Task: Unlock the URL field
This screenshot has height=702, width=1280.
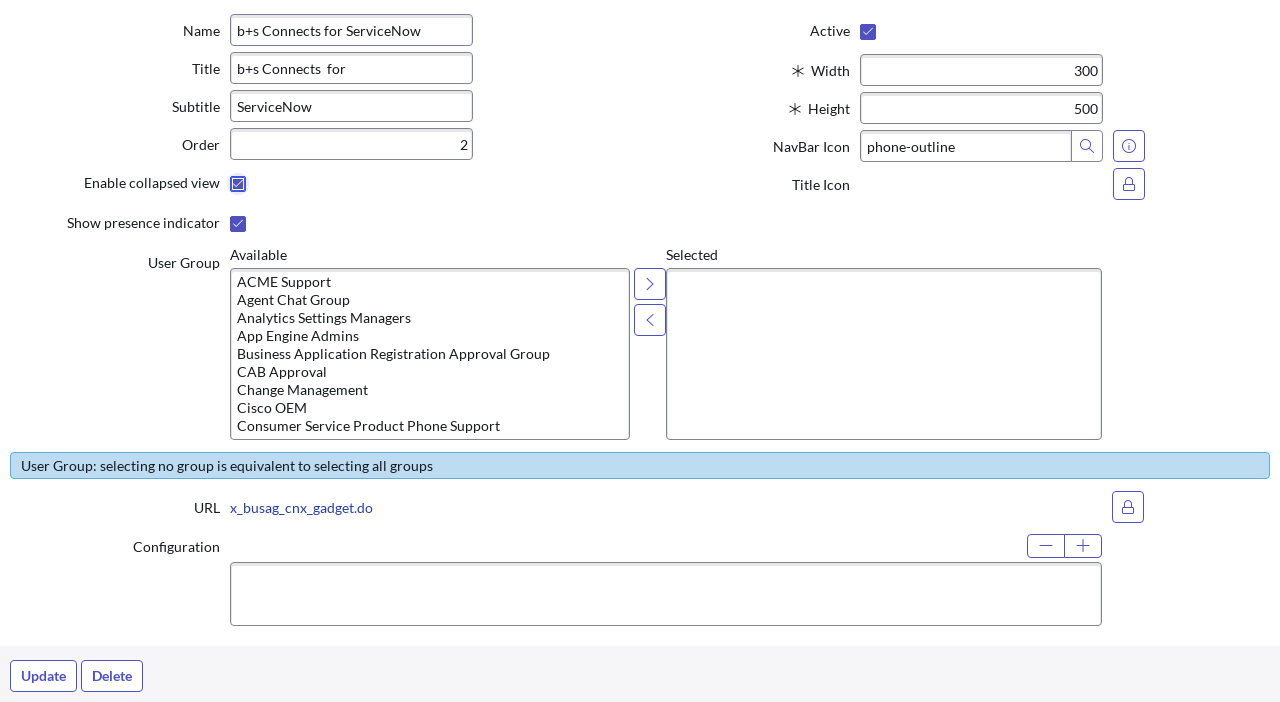Action: (x=1128, y=507)
